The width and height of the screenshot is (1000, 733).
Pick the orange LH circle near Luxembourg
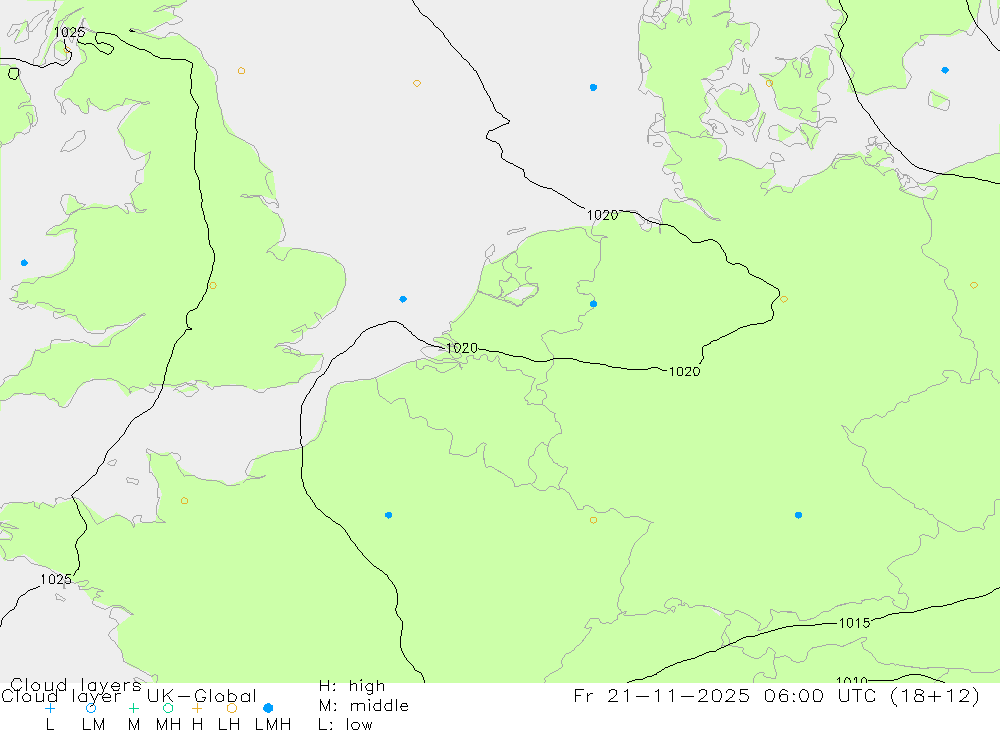(594, 521)
